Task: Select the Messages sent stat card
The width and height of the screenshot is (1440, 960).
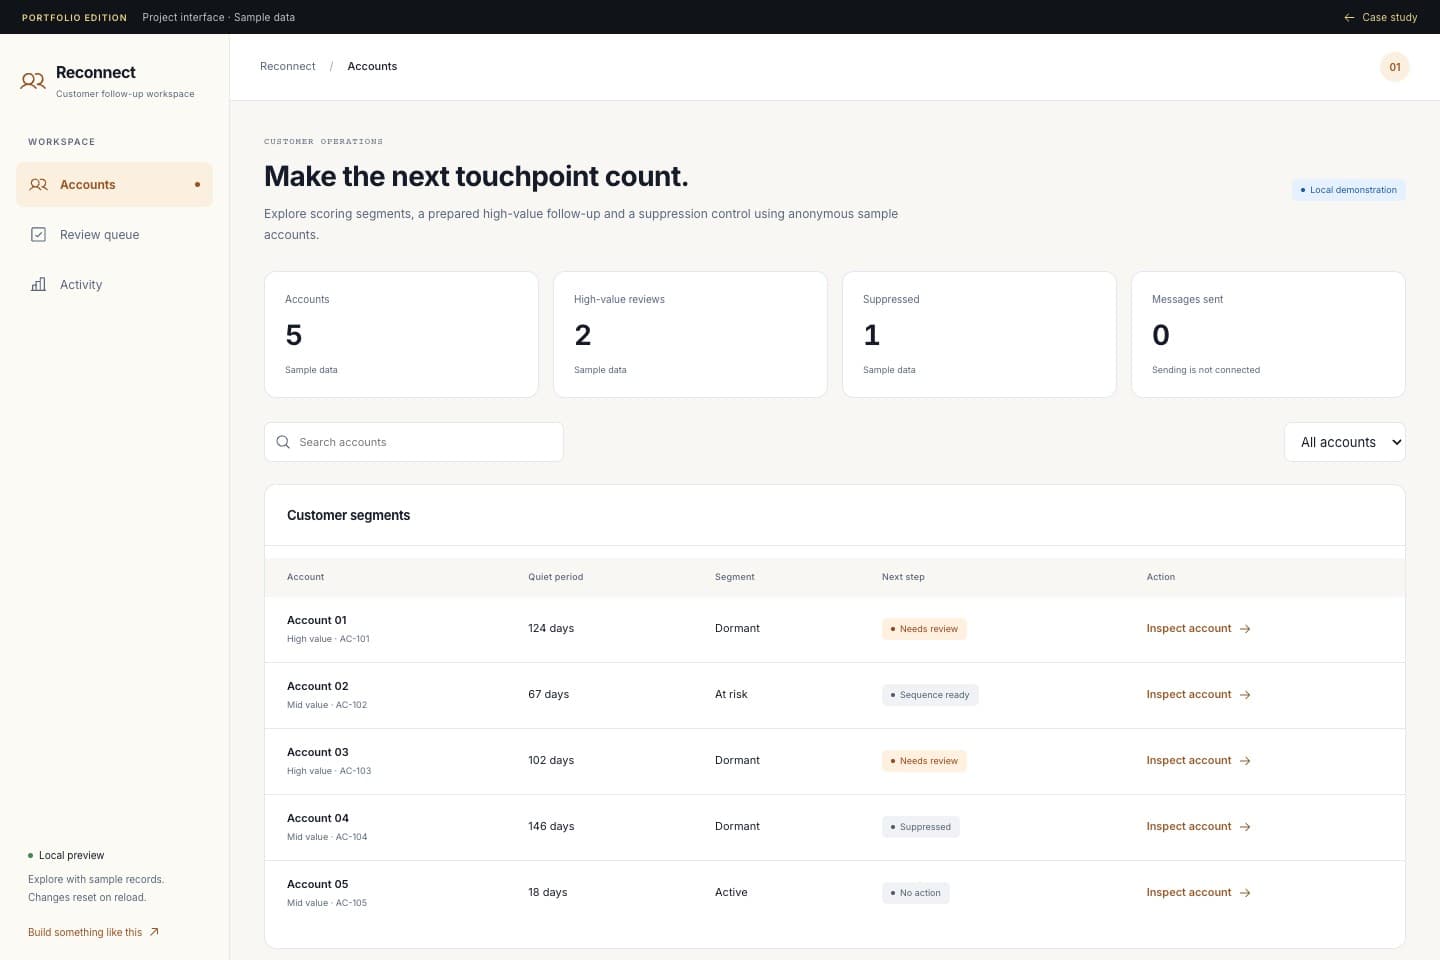Action: tap(1268, 335)
